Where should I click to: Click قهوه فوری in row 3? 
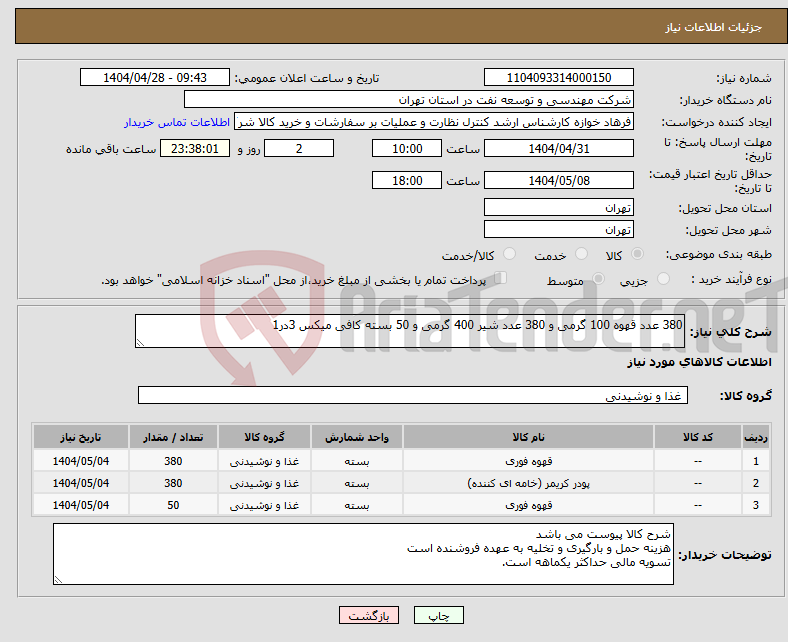(x=528, y=505)
